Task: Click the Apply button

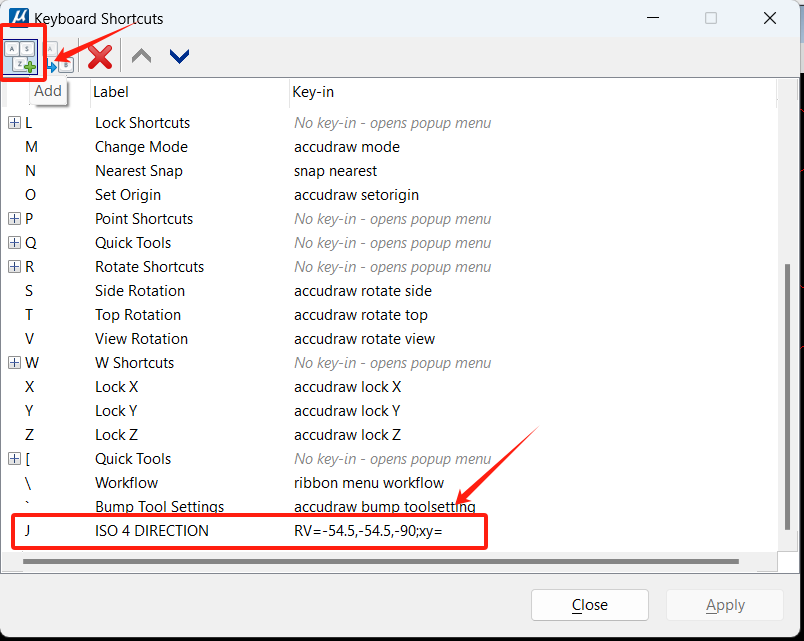Action: point(725,605)
